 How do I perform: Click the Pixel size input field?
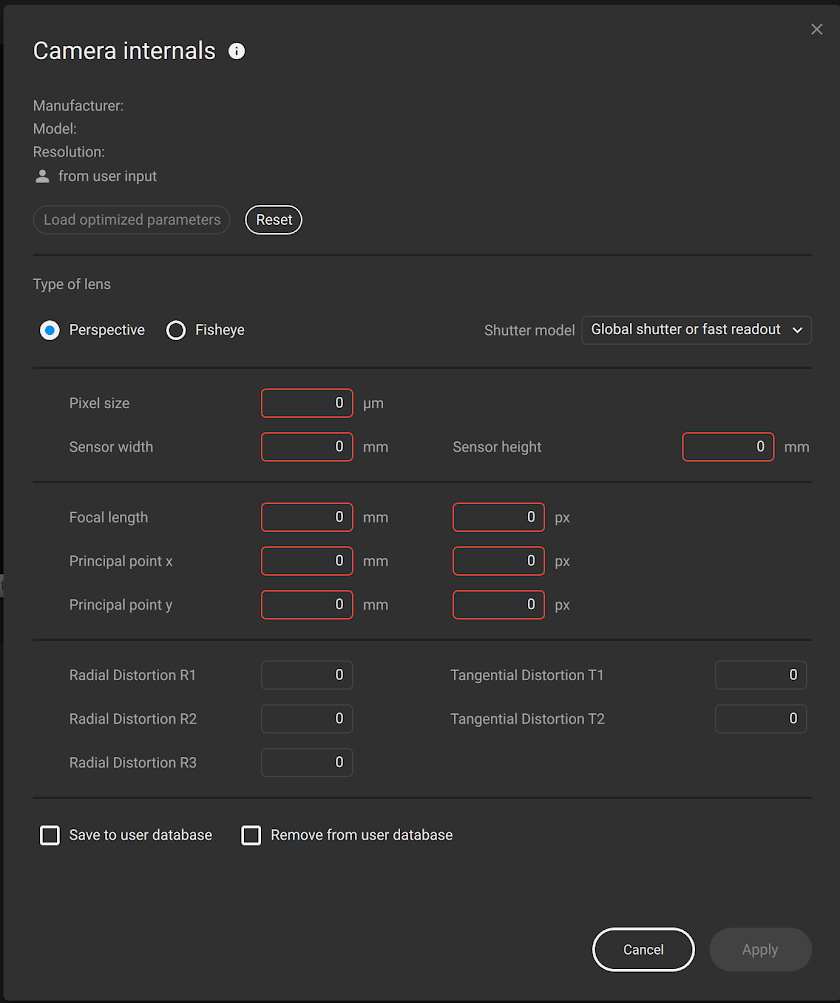pyautogui.click(x=307, y=403)
